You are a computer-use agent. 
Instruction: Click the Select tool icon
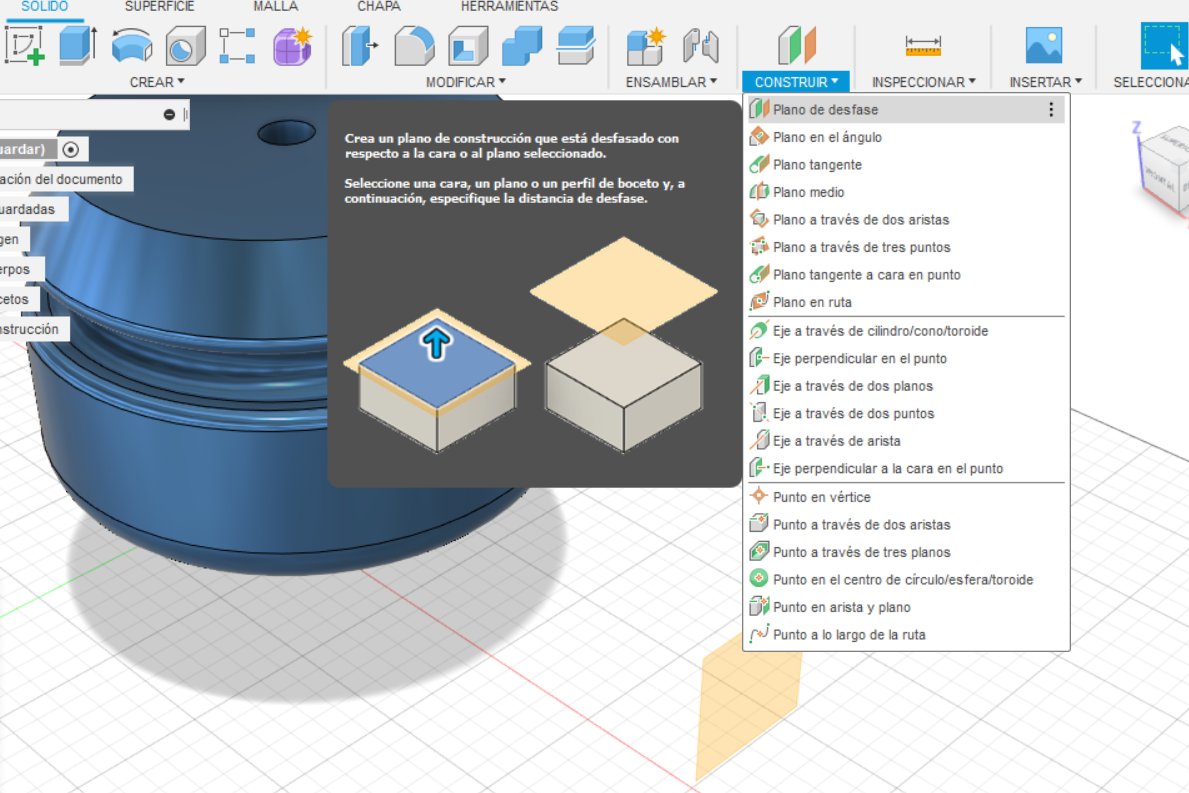(1165, 45)
